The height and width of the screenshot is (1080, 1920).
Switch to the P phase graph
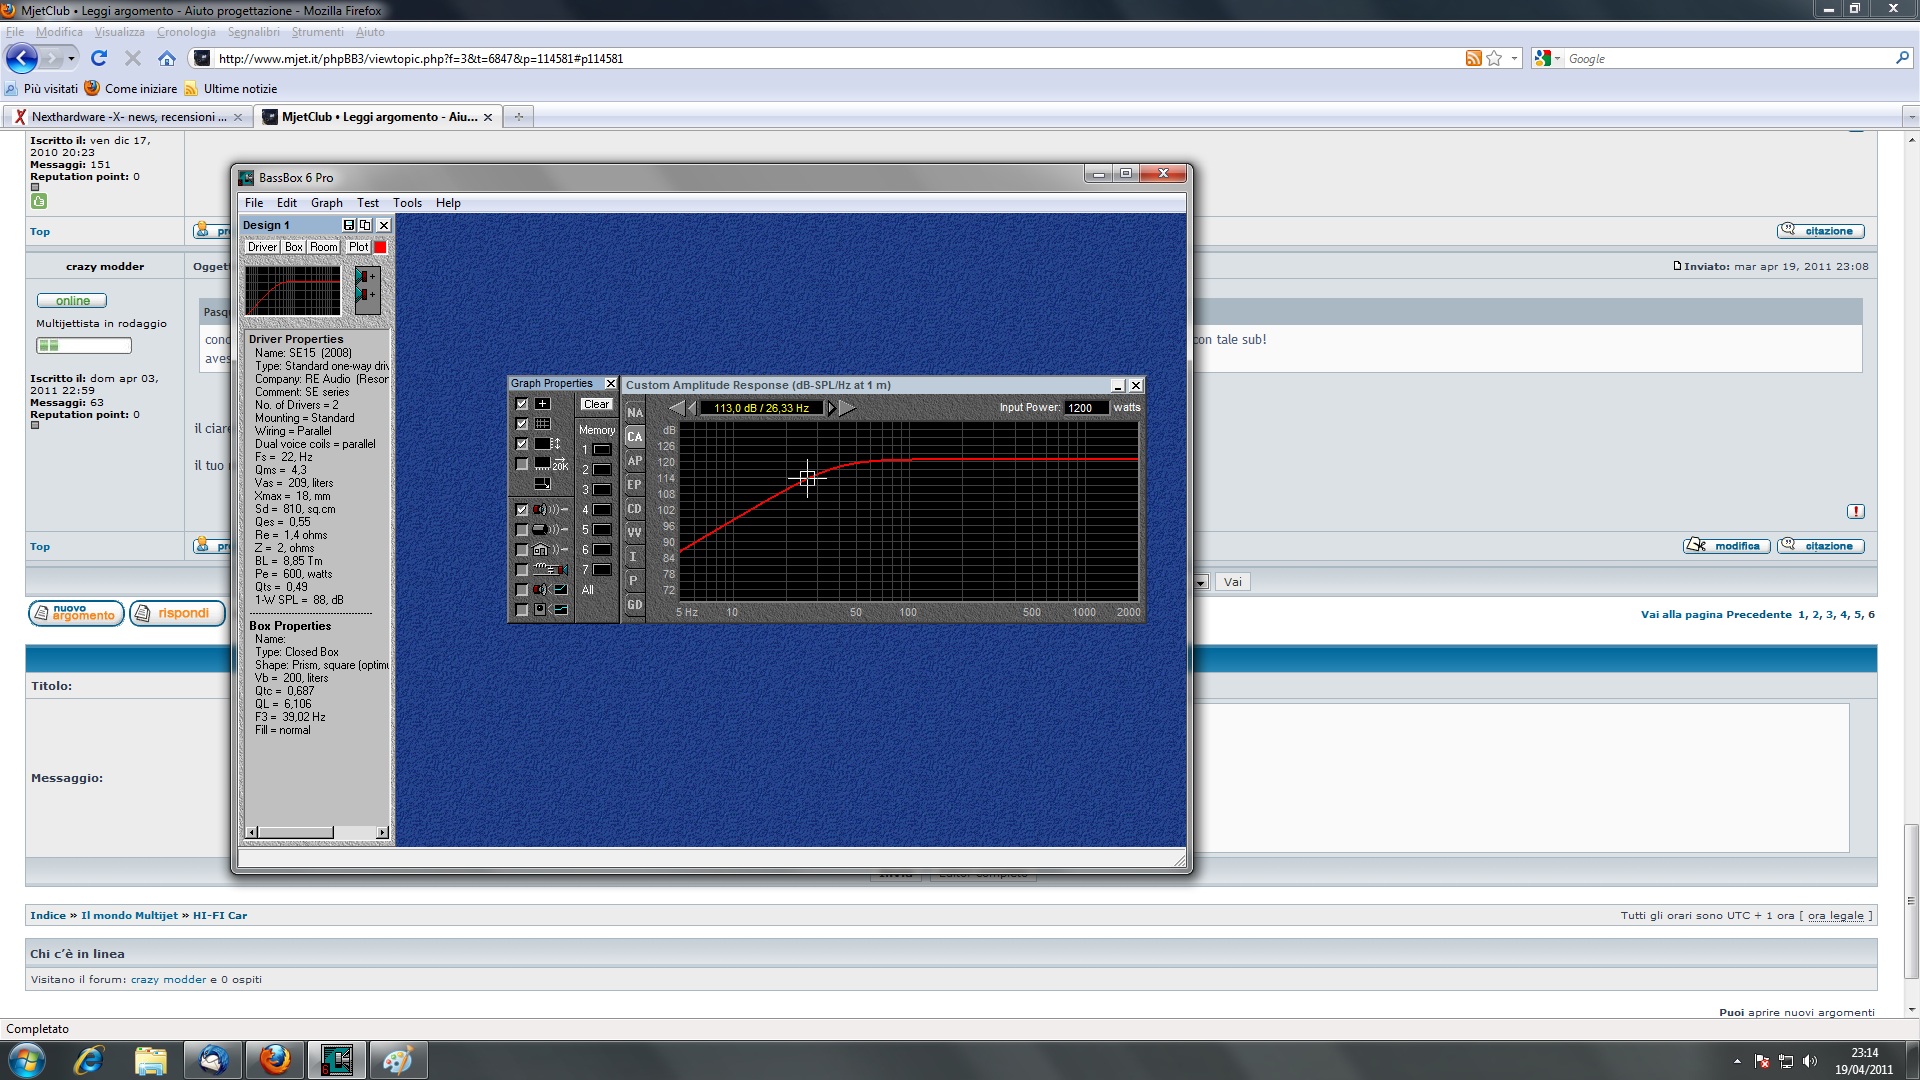click(x=635, y=581)
